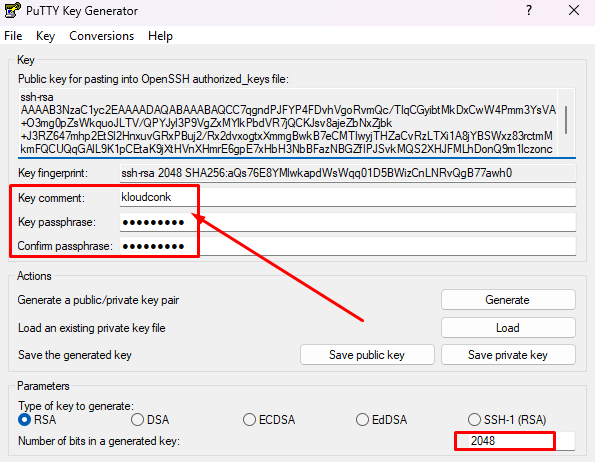Click the Key fingerprint field
This screenshot has width=595, height=462.
(348, 173)
